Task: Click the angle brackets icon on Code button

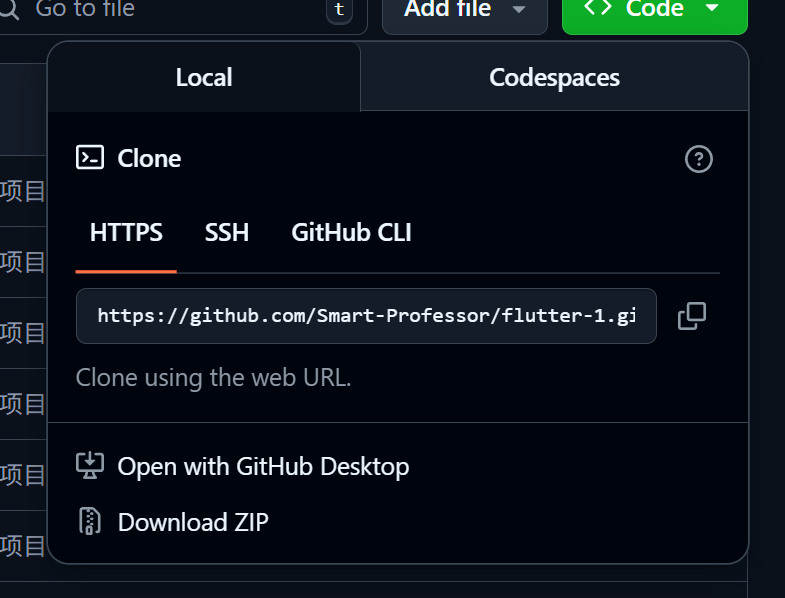Action: tap(598, 9)
